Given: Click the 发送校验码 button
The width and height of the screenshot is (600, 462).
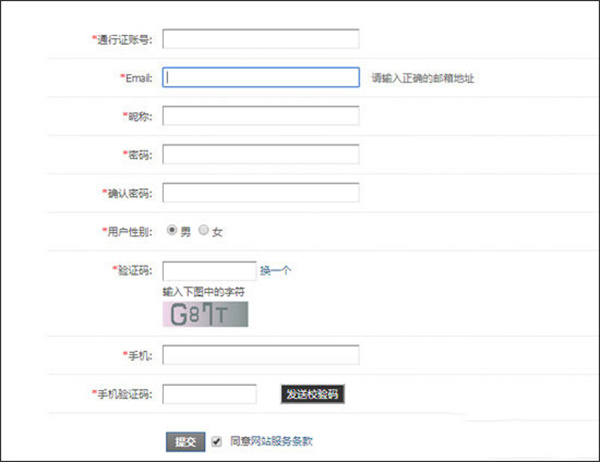Looking at the screenshot, I should [313, 394].
